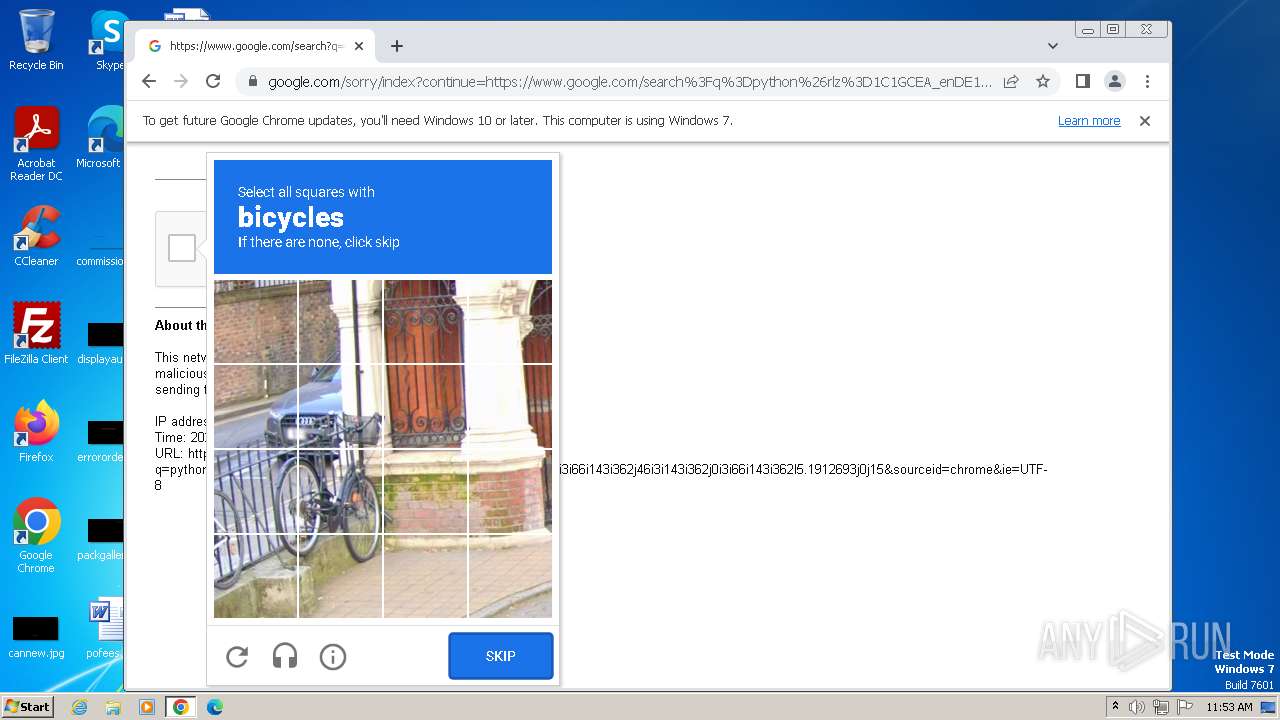Restore down the Chrome window
1280x720 pixels.
click(1112, 30)
